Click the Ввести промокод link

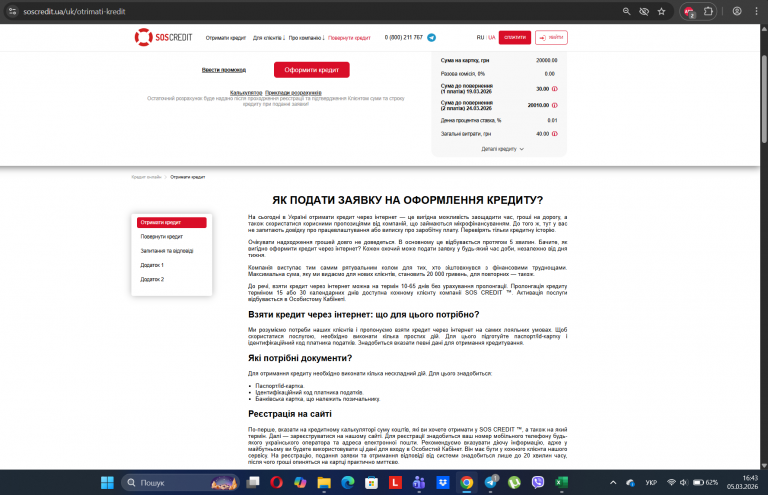pyautogui.click(x=224, y=70)
